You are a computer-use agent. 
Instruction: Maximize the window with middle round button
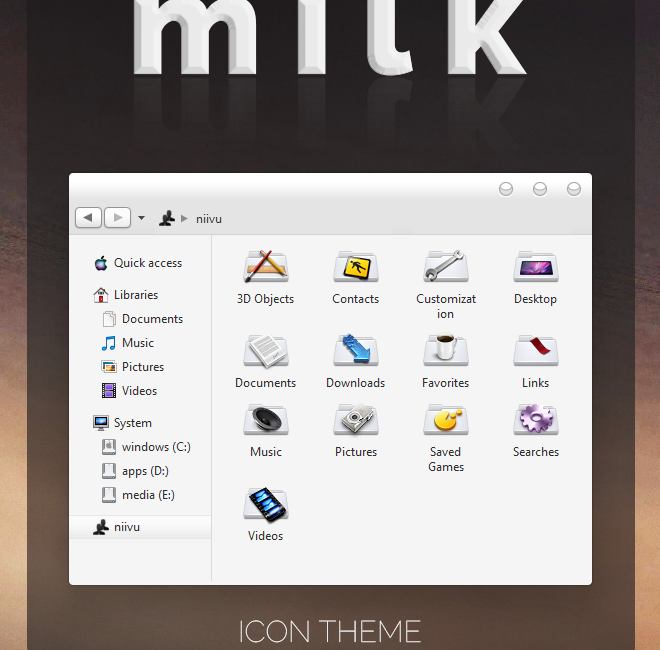[x=540, y=189]
